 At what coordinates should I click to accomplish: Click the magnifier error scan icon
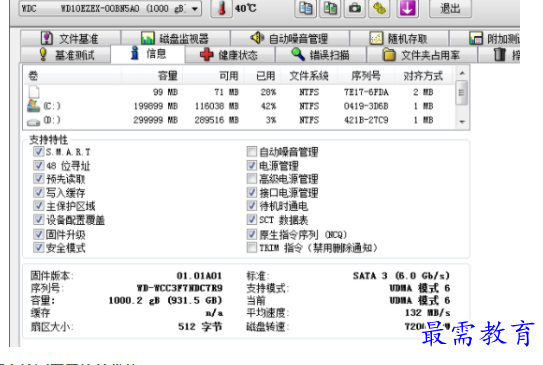pyautogui.click(x=297, y=54)
